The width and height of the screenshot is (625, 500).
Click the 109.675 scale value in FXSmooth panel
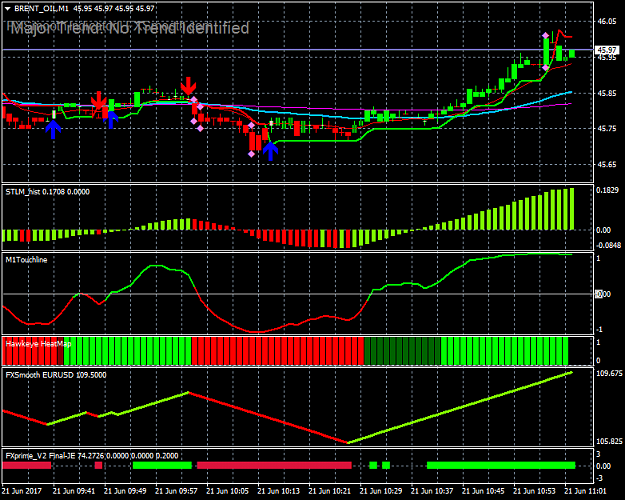coord(609,373)
